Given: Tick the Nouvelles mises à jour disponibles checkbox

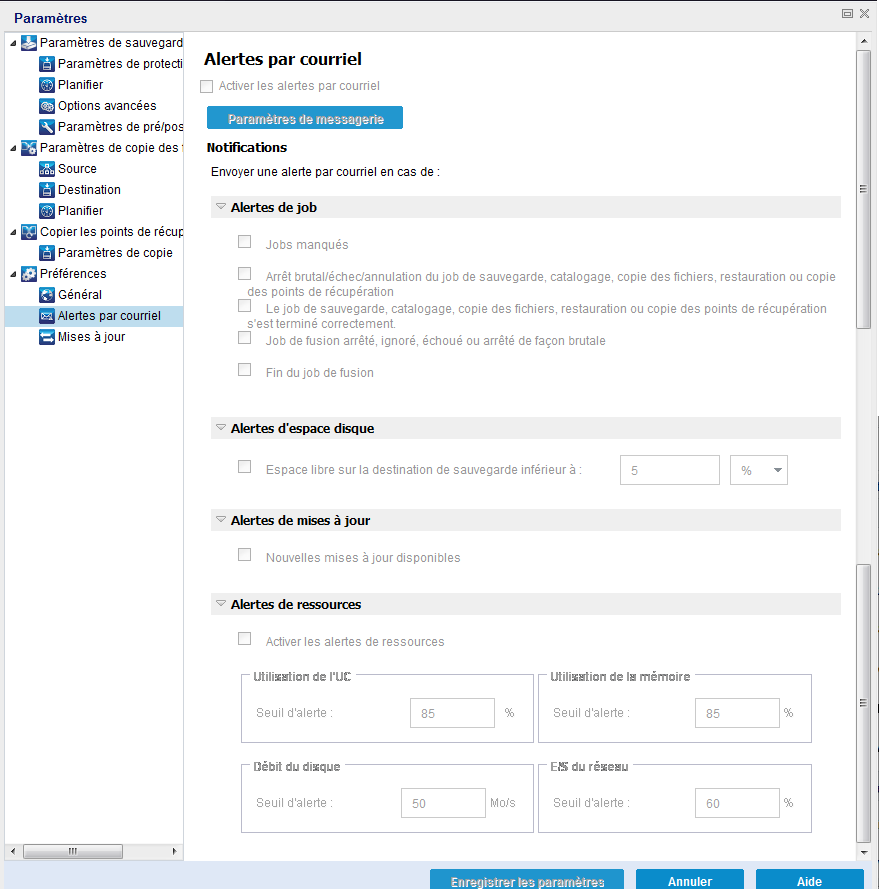Looking at the screenshot, I should click(244, 555).
